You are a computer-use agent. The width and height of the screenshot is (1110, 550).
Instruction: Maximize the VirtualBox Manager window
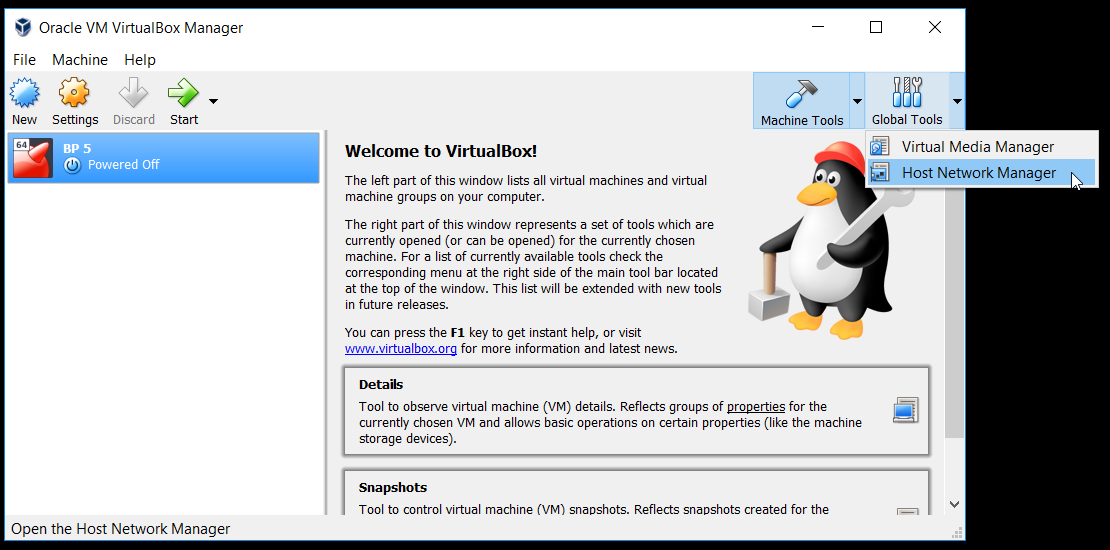pyautogui.click(x=876, y=27)
